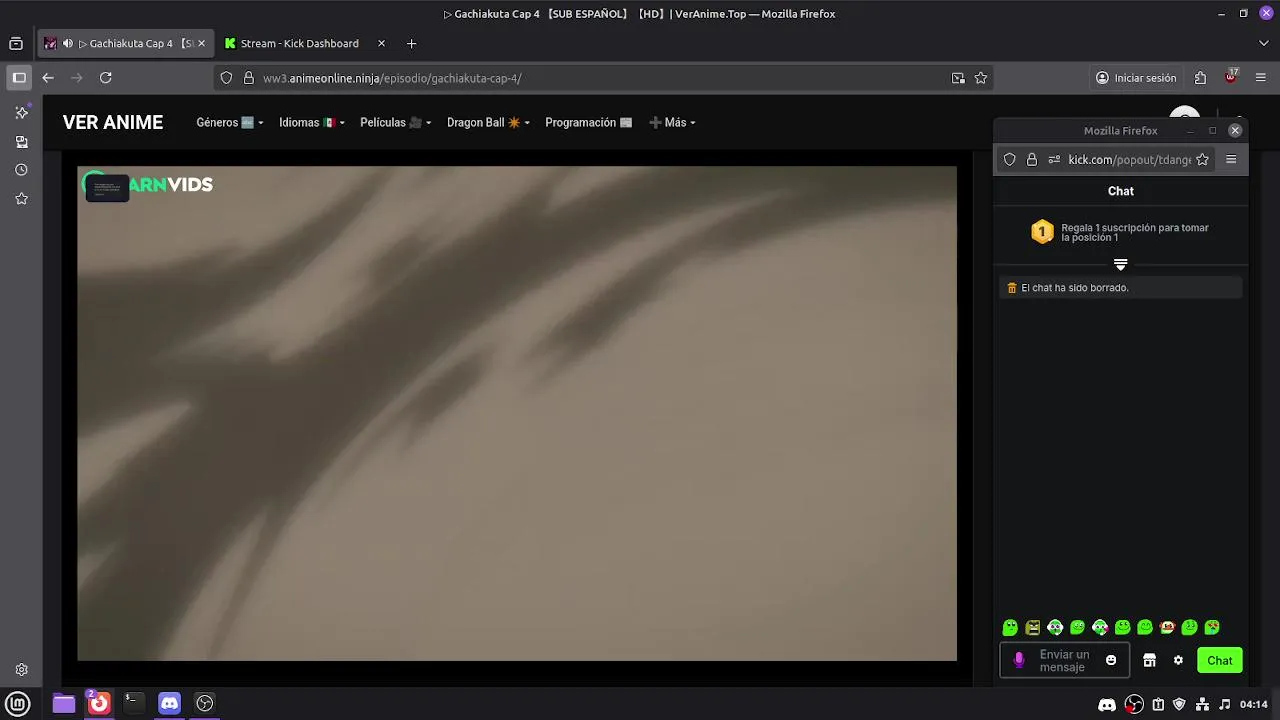This screenshot has width=1280, height=720.
Task: Expand the gift leaderboard with down arrow
Action: [x=1121, y=265]
